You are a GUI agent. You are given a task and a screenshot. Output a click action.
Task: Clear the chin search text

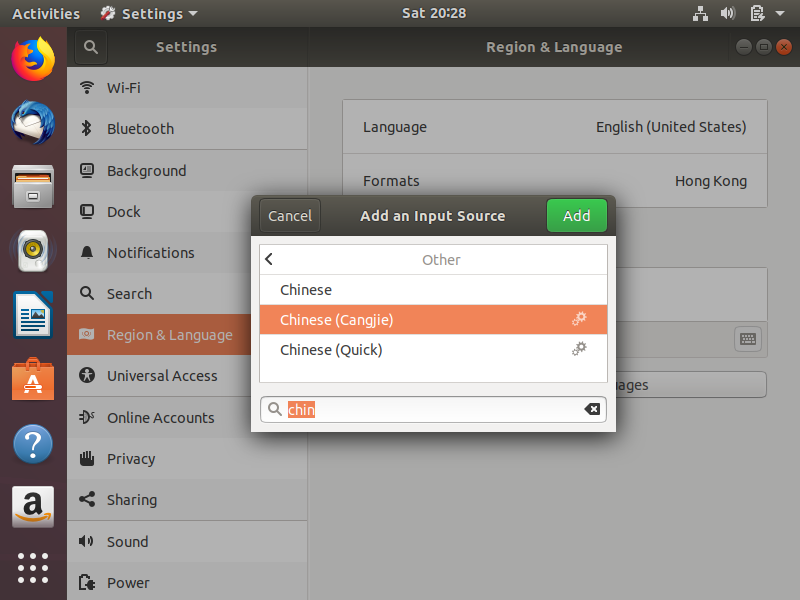tap(592, 409)
